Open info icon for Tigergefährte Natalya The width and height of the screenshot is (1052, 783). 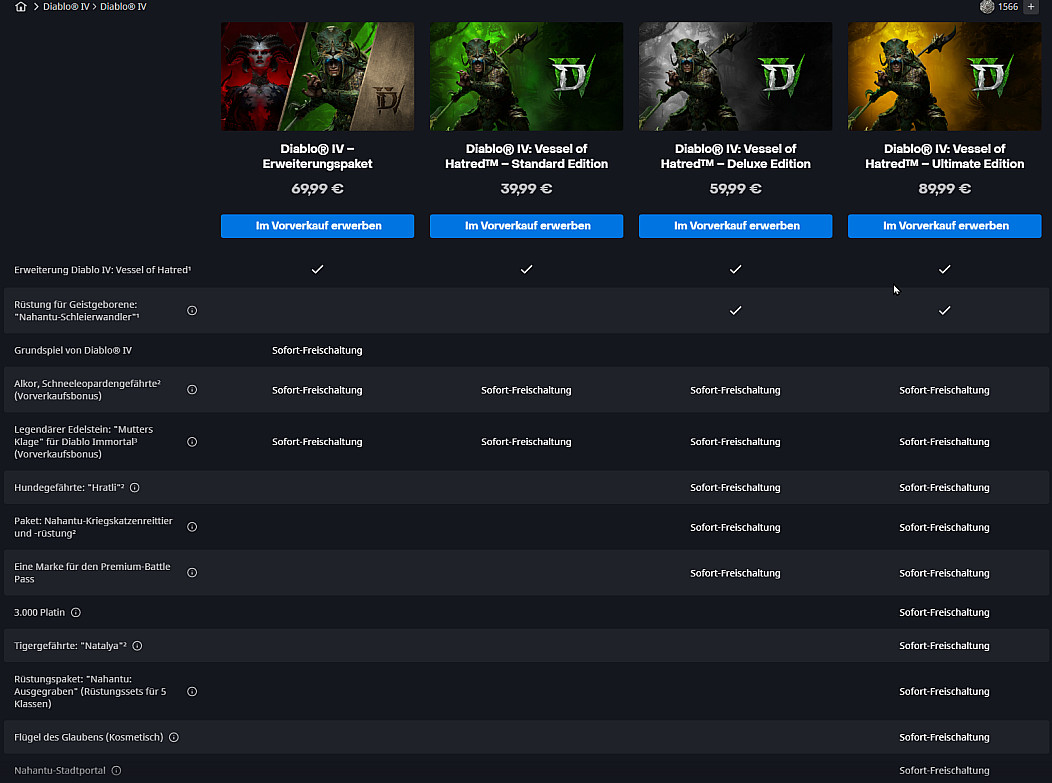click(137, 646)
